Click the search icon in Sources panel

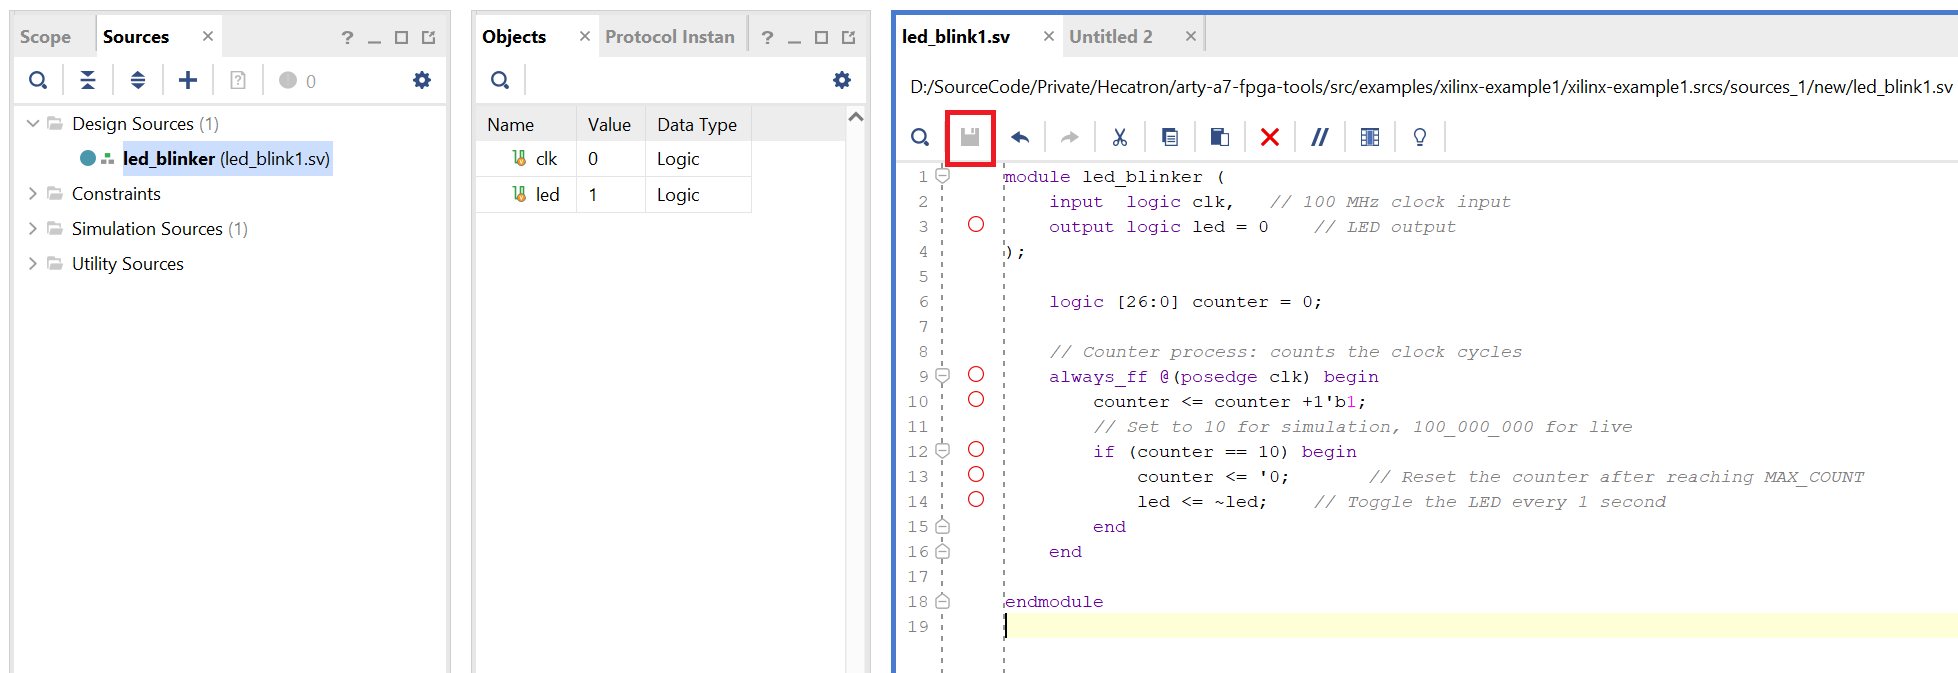[38, 80]
